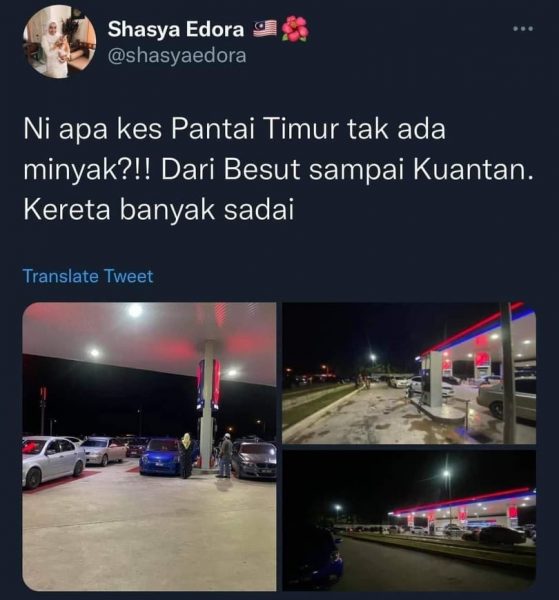Image resolution: width=559 pixels, height=600 pixels.
Task: Open the @shasyaedora handle
Action: pyautogui.click(x=177, y=56)
